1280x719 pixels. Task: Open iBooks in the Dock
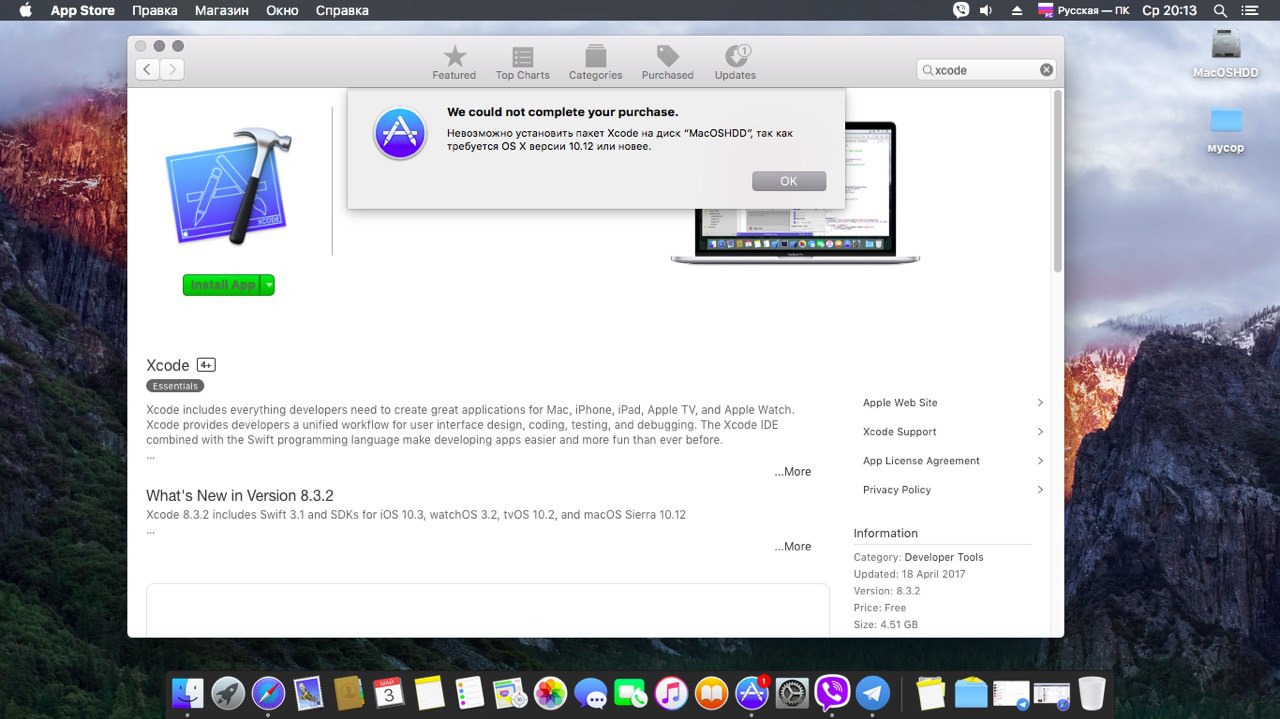click(711, 693)
